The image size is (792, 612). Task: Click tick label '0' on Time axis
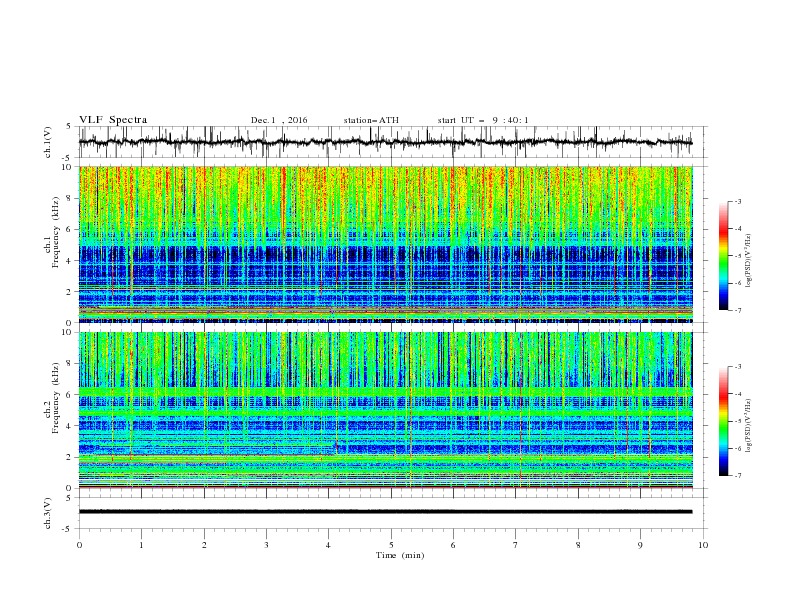79,545
